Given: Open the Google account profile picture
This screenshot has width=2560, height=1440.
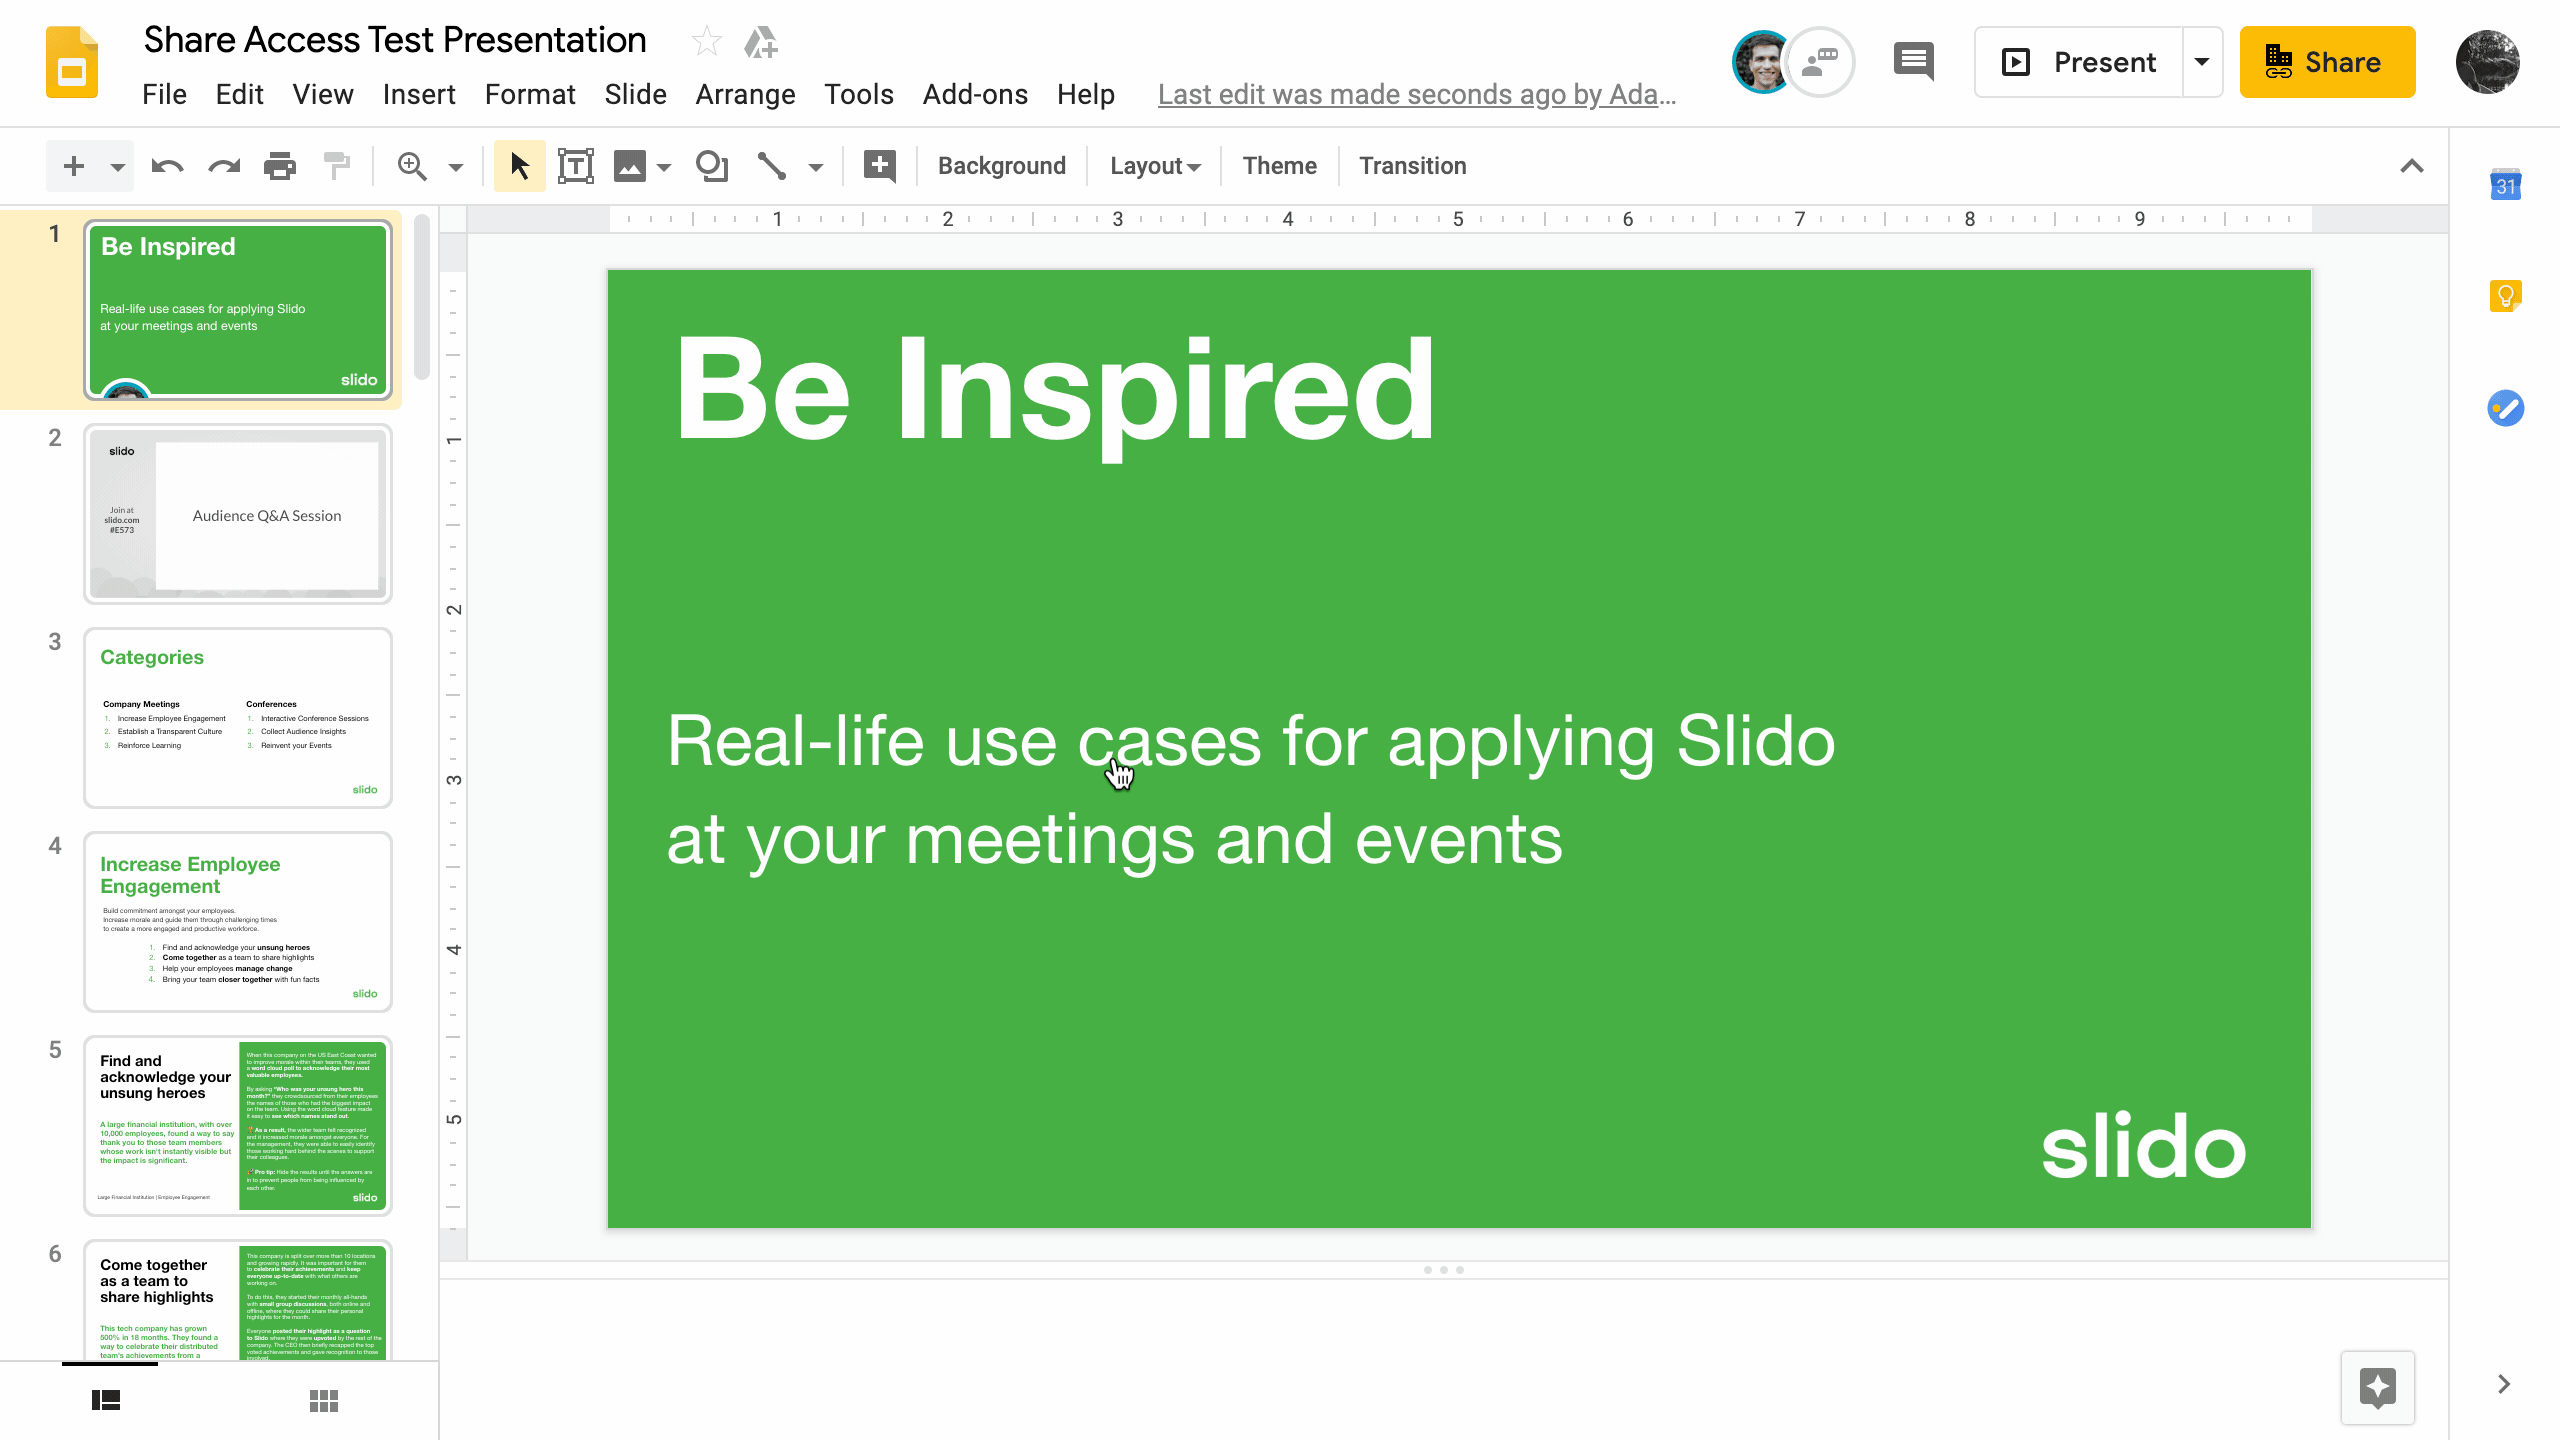Looking at the screenshot, I should pyautogui.click(x=2487, y=62).
